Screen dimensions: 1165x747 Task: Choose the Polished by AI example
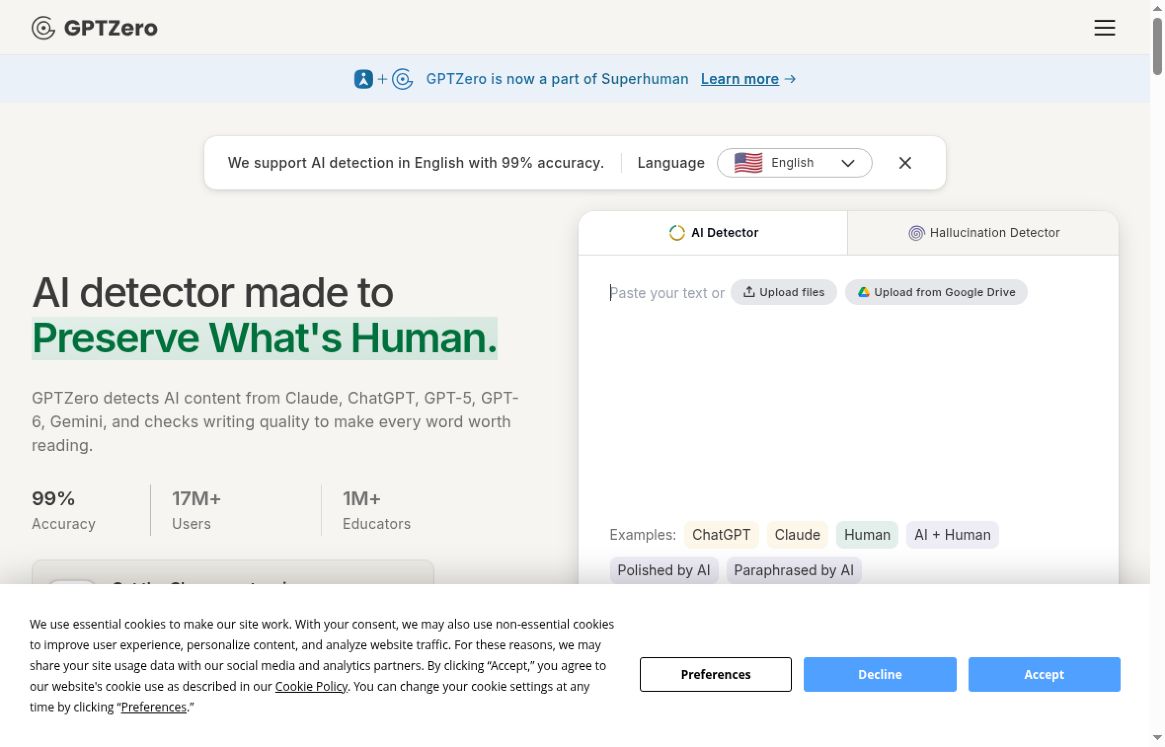click(x=663, y=570)
